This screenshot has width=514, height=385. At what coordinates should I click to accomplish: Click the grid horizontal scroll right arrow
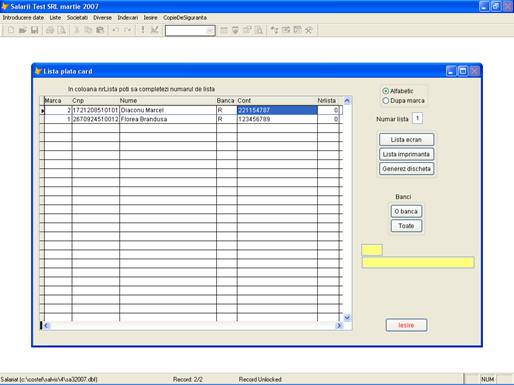coord(339,325)
